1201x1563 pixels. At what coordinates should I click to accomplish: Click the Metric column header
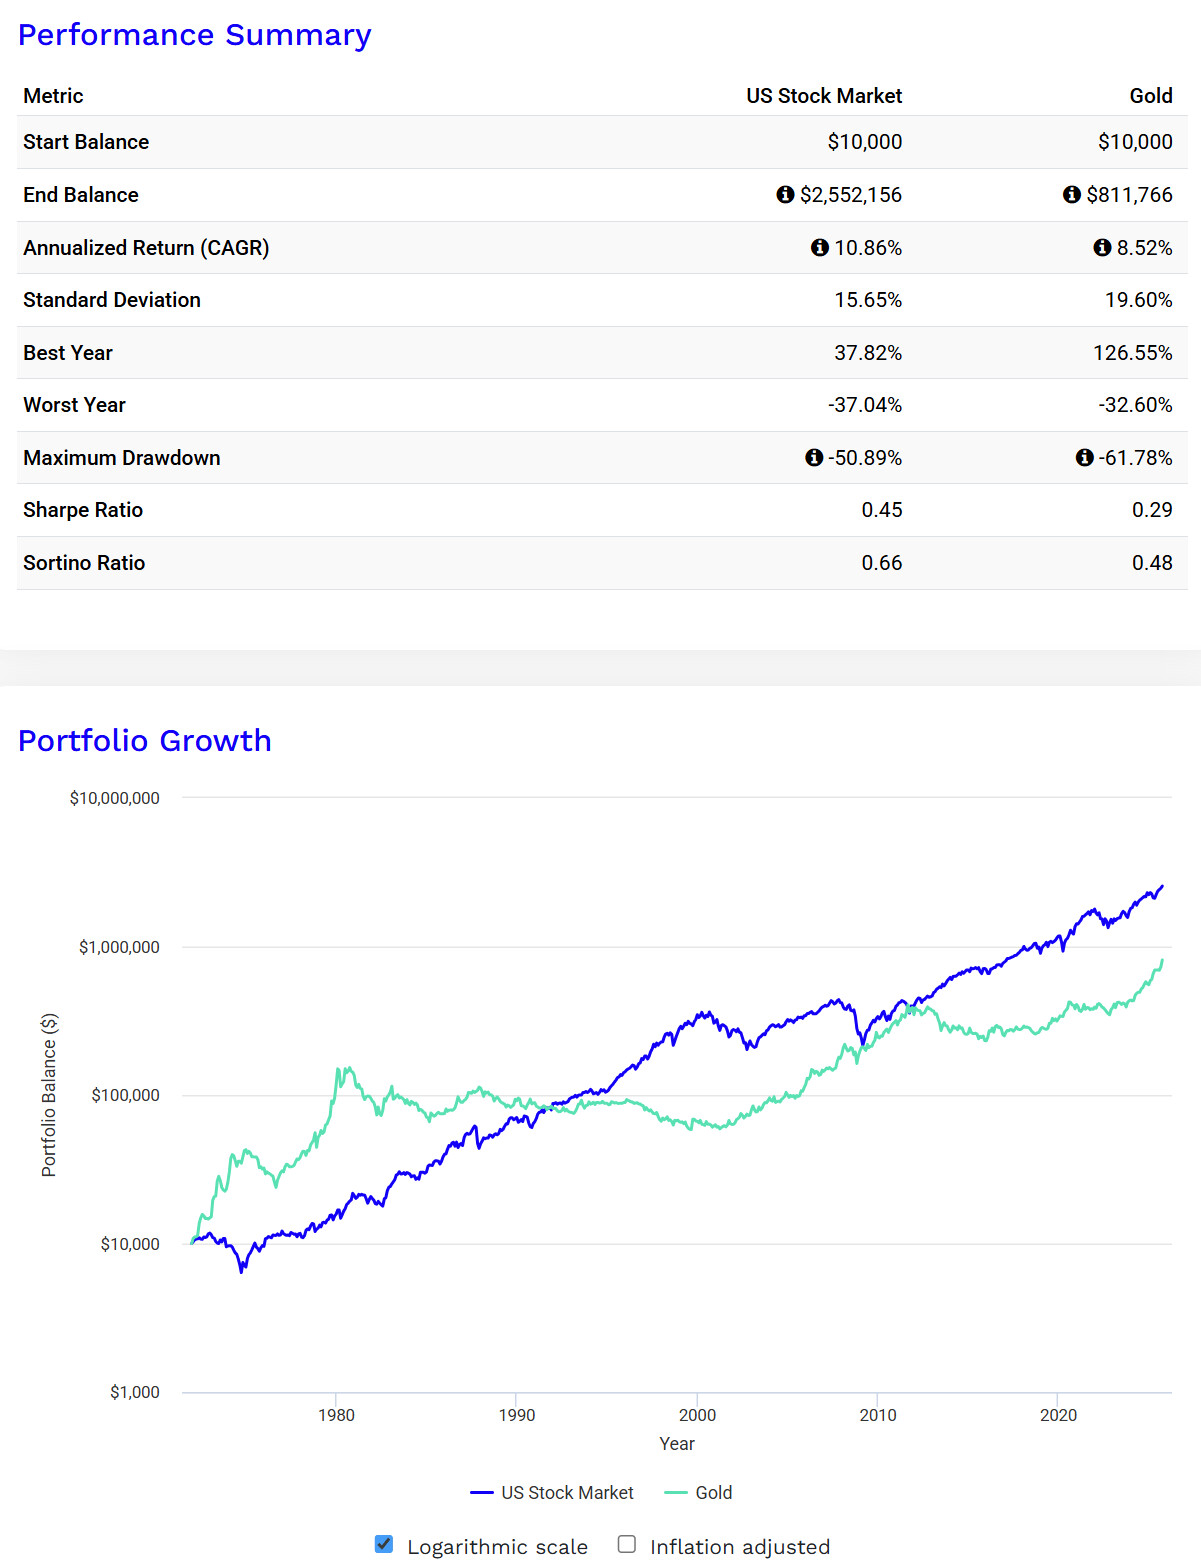[x=53, y=96]
